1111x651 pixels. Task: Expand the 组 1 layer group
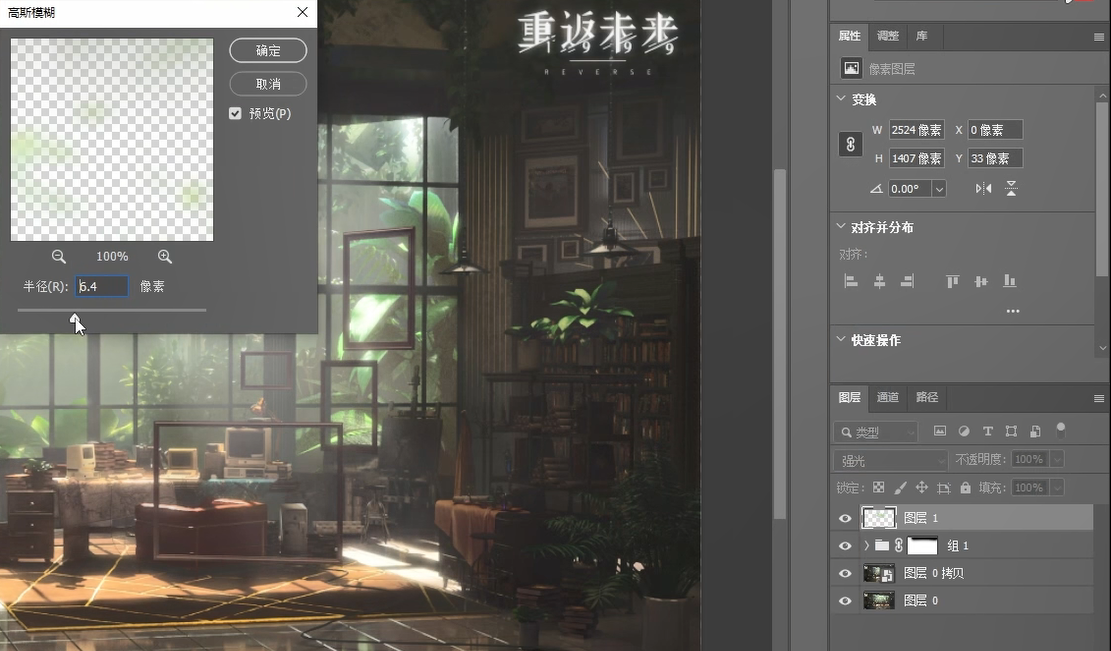(866, 545)
